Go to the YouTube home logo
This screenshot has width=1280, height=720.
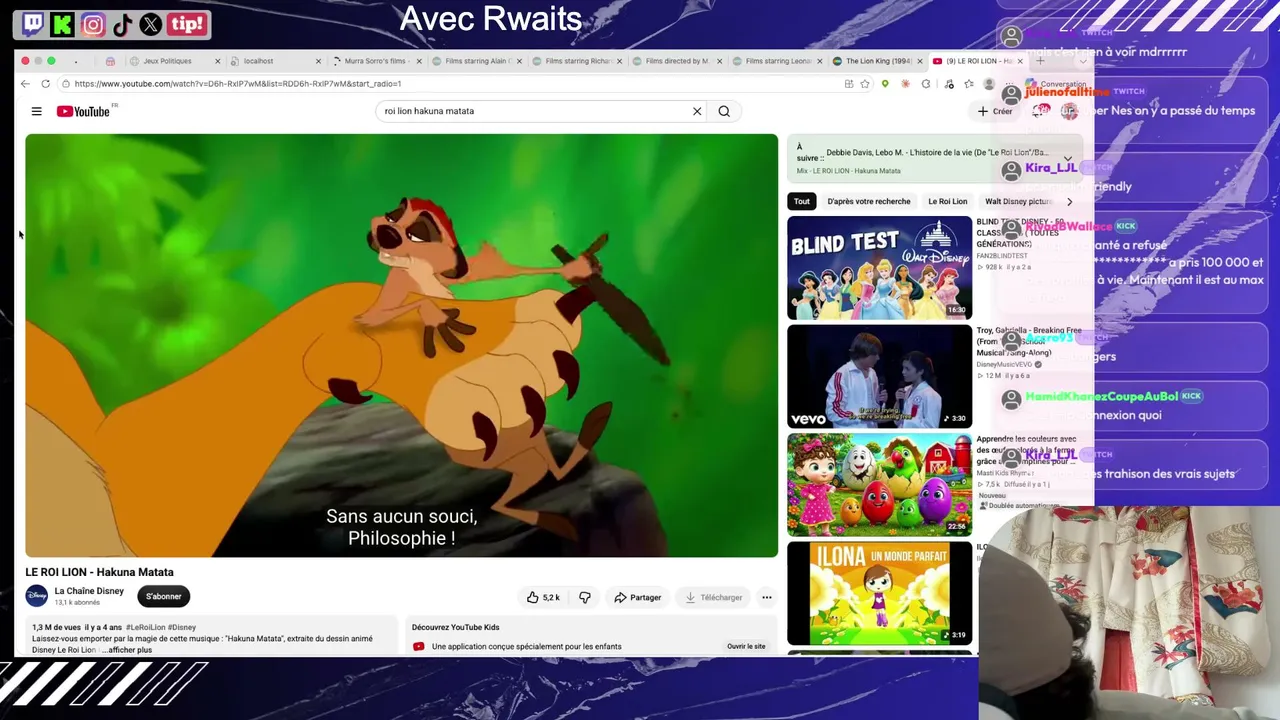pos(84,111)
